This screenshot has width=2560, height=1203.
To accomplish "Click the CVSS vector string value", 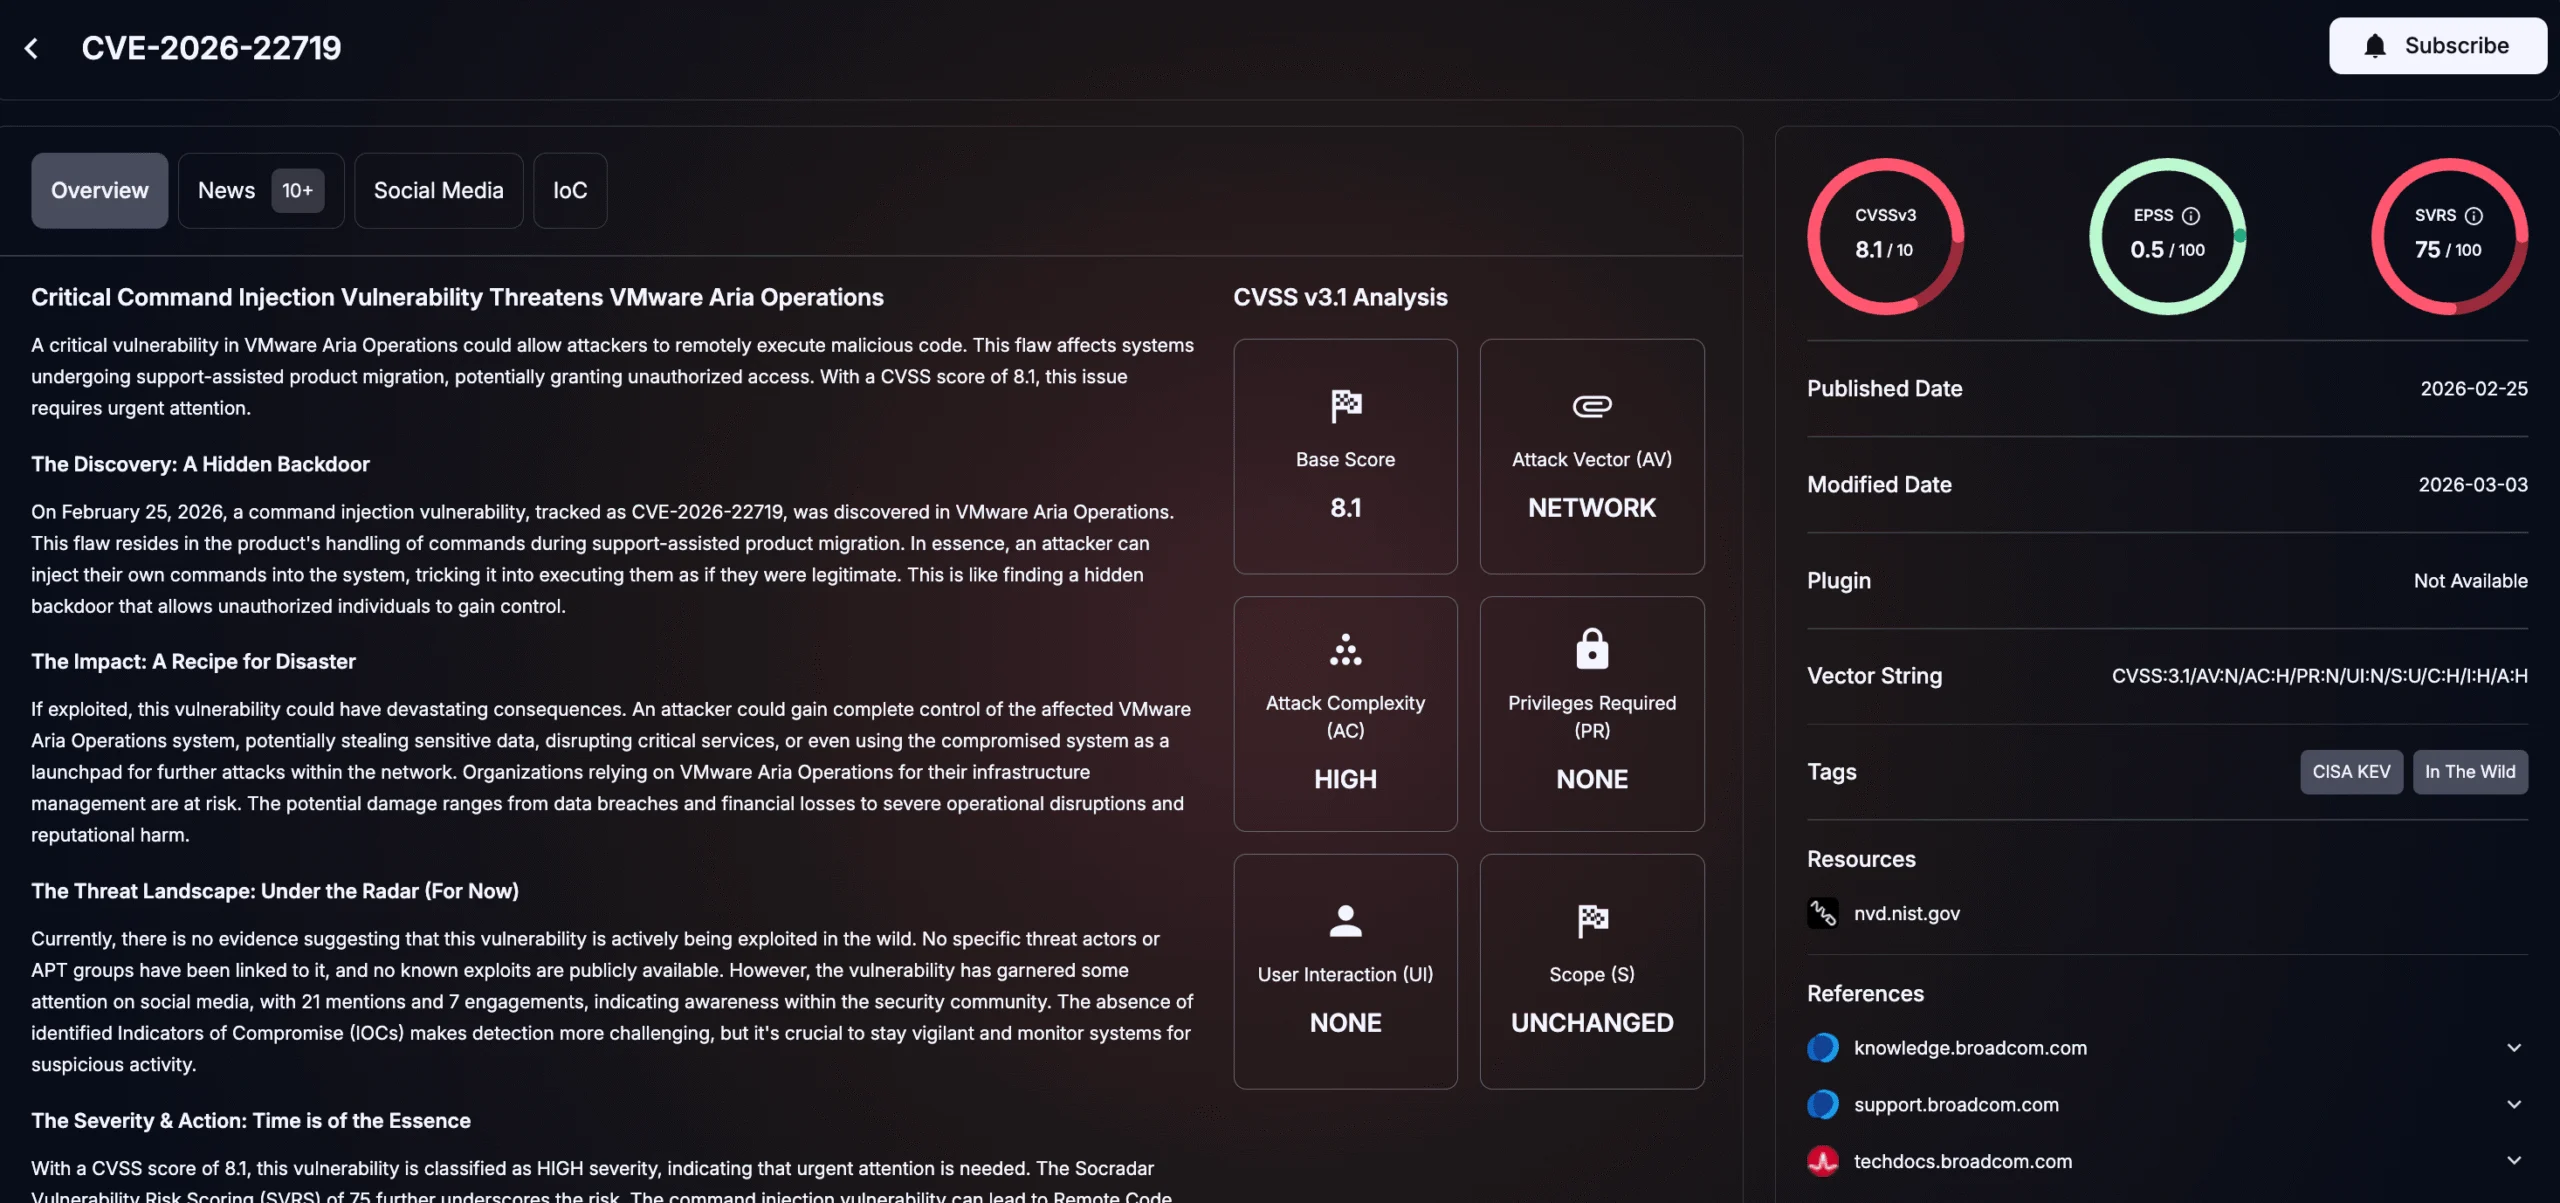I will point(2319,676).
